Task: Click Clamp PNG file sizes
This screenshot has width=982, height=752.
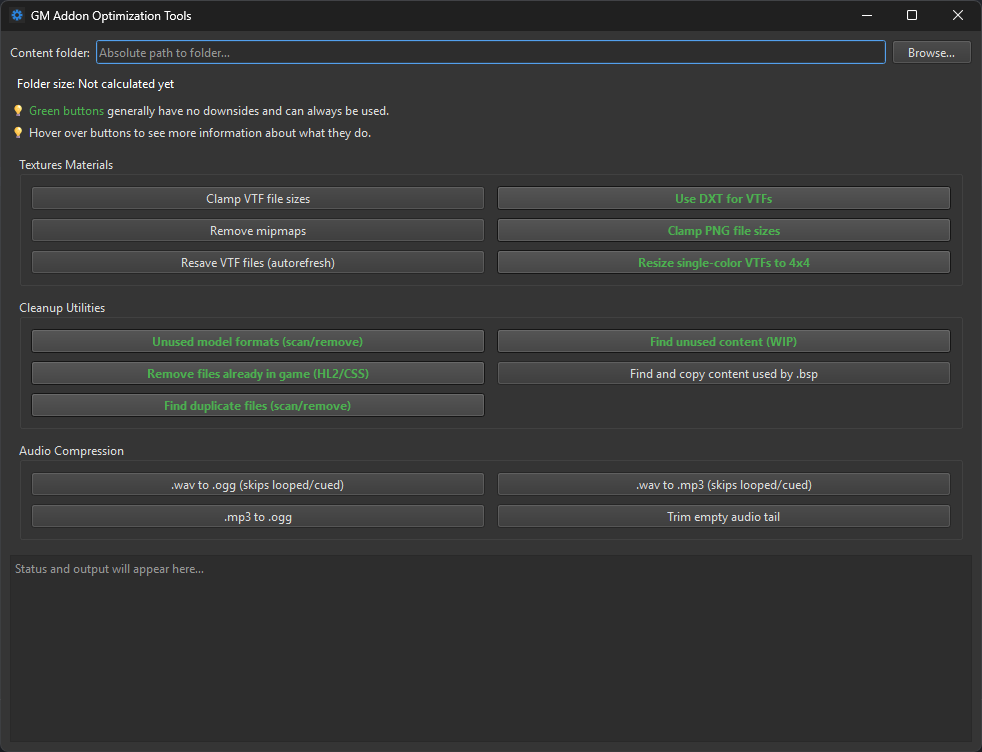Action: click(x=723, y=230)
